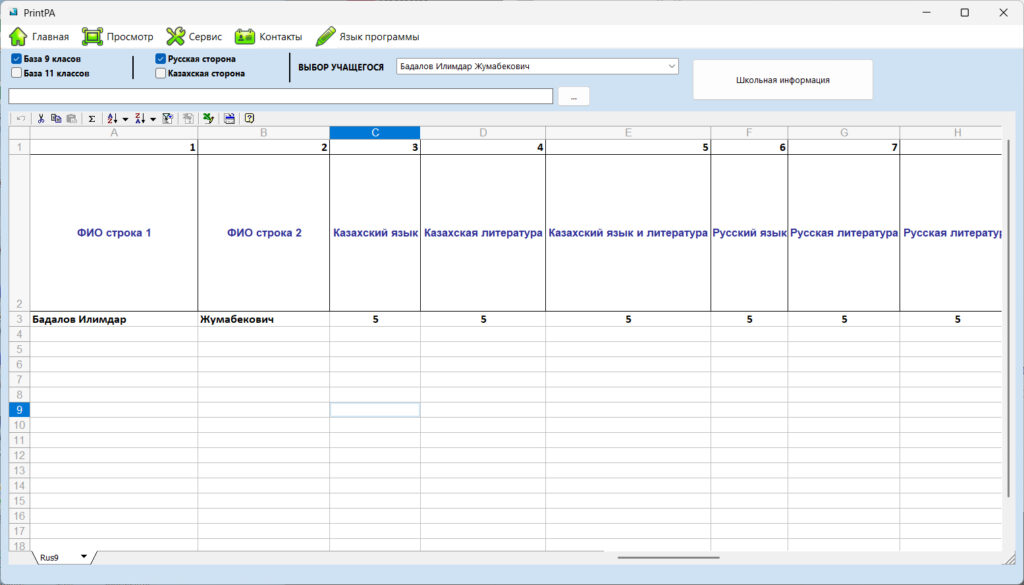Click the greyed-out icon right of the filter funnel
This screenshot has width=1024, height=585.
(x=188, y=118)
